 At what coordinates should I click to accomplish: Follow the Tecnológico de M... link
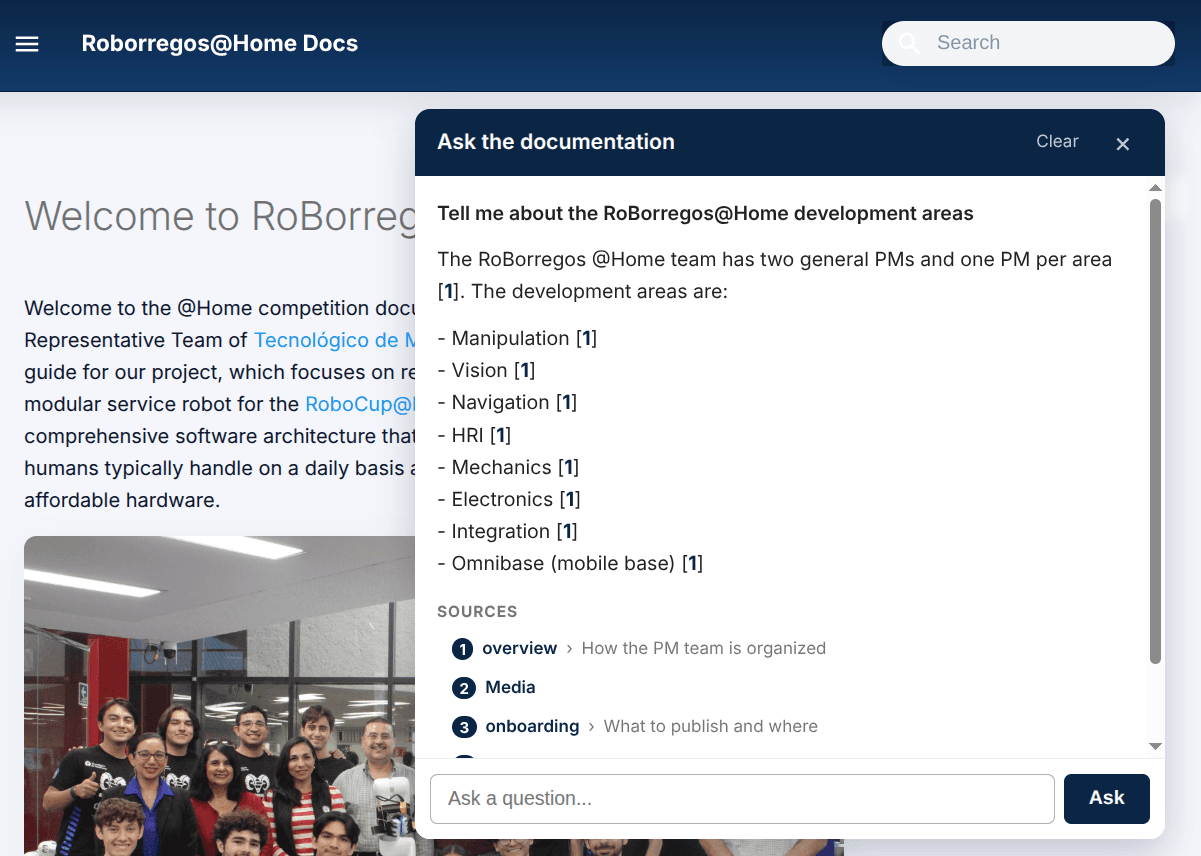334,340
